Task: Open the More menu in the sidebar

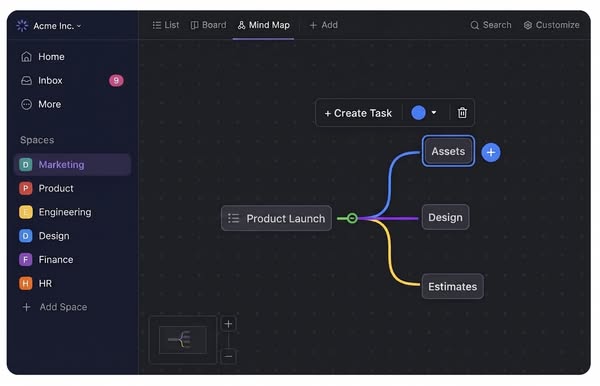Action: point(41,104)
